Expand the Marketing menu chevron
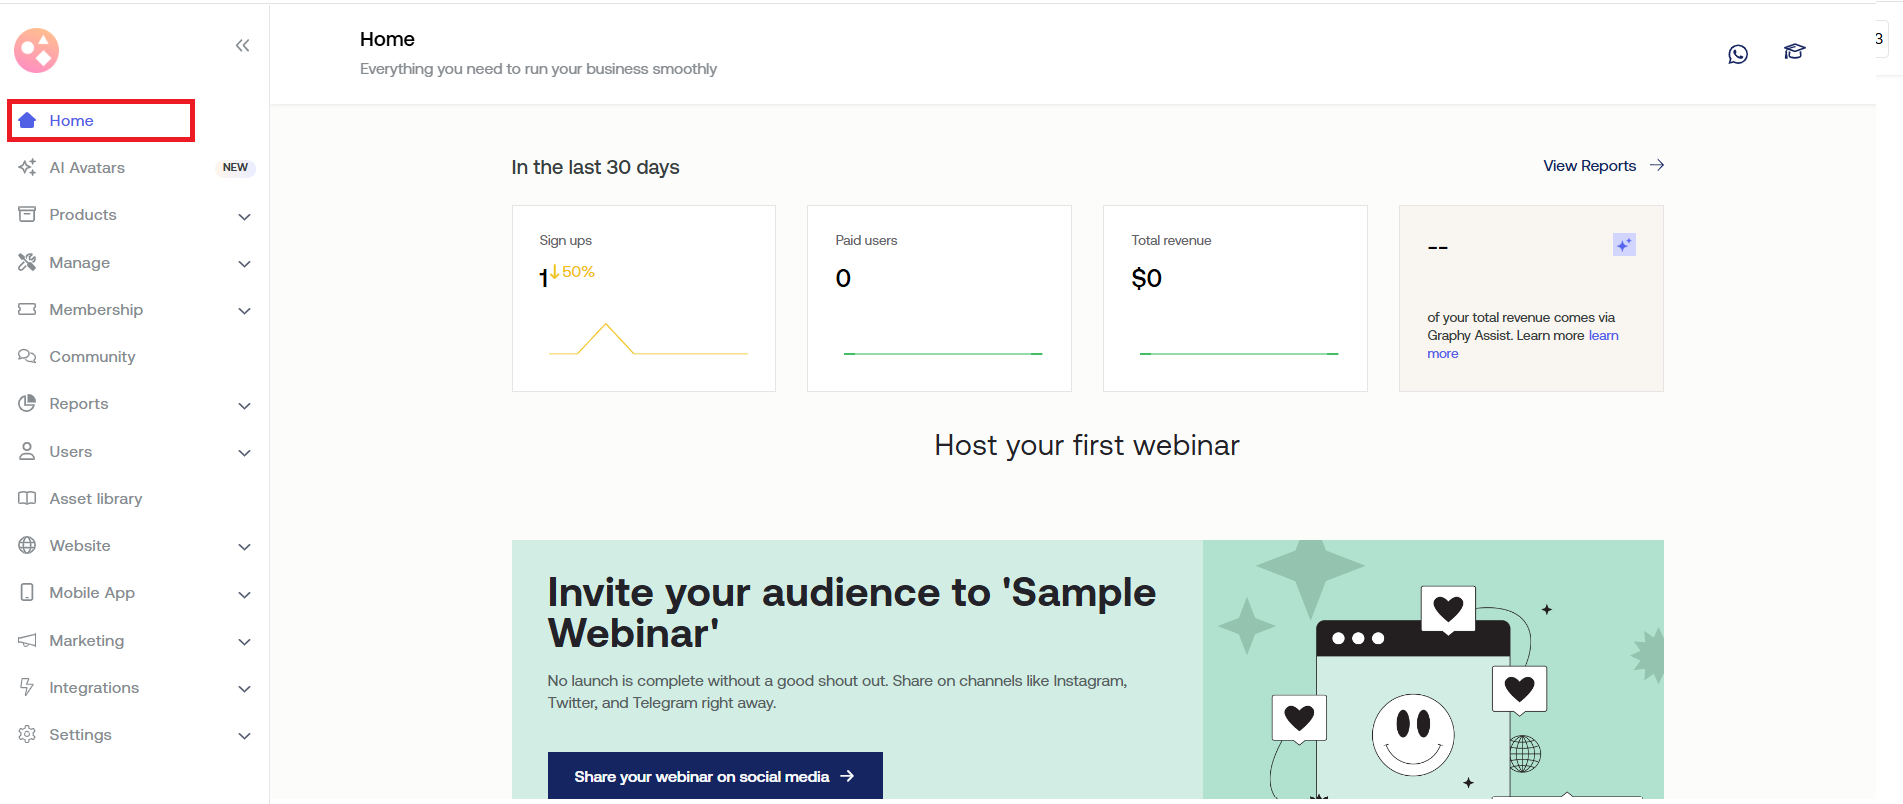 [x=244, y=642]
